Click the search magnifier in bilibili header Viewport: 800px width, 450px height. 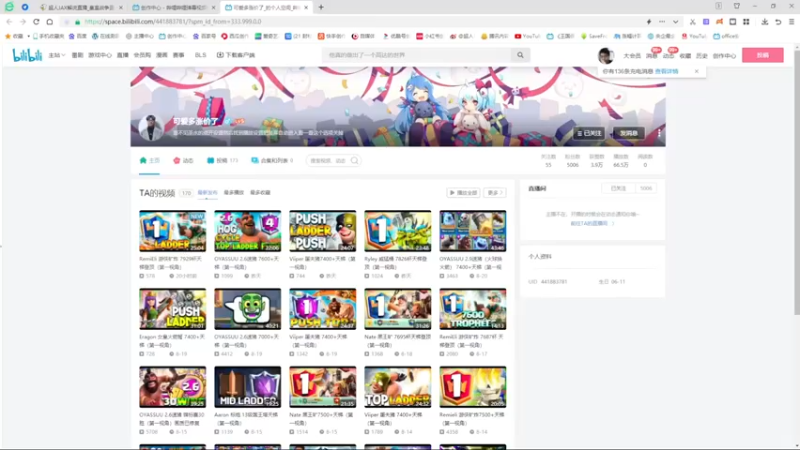pyautogui.click(x=520, y=55)
